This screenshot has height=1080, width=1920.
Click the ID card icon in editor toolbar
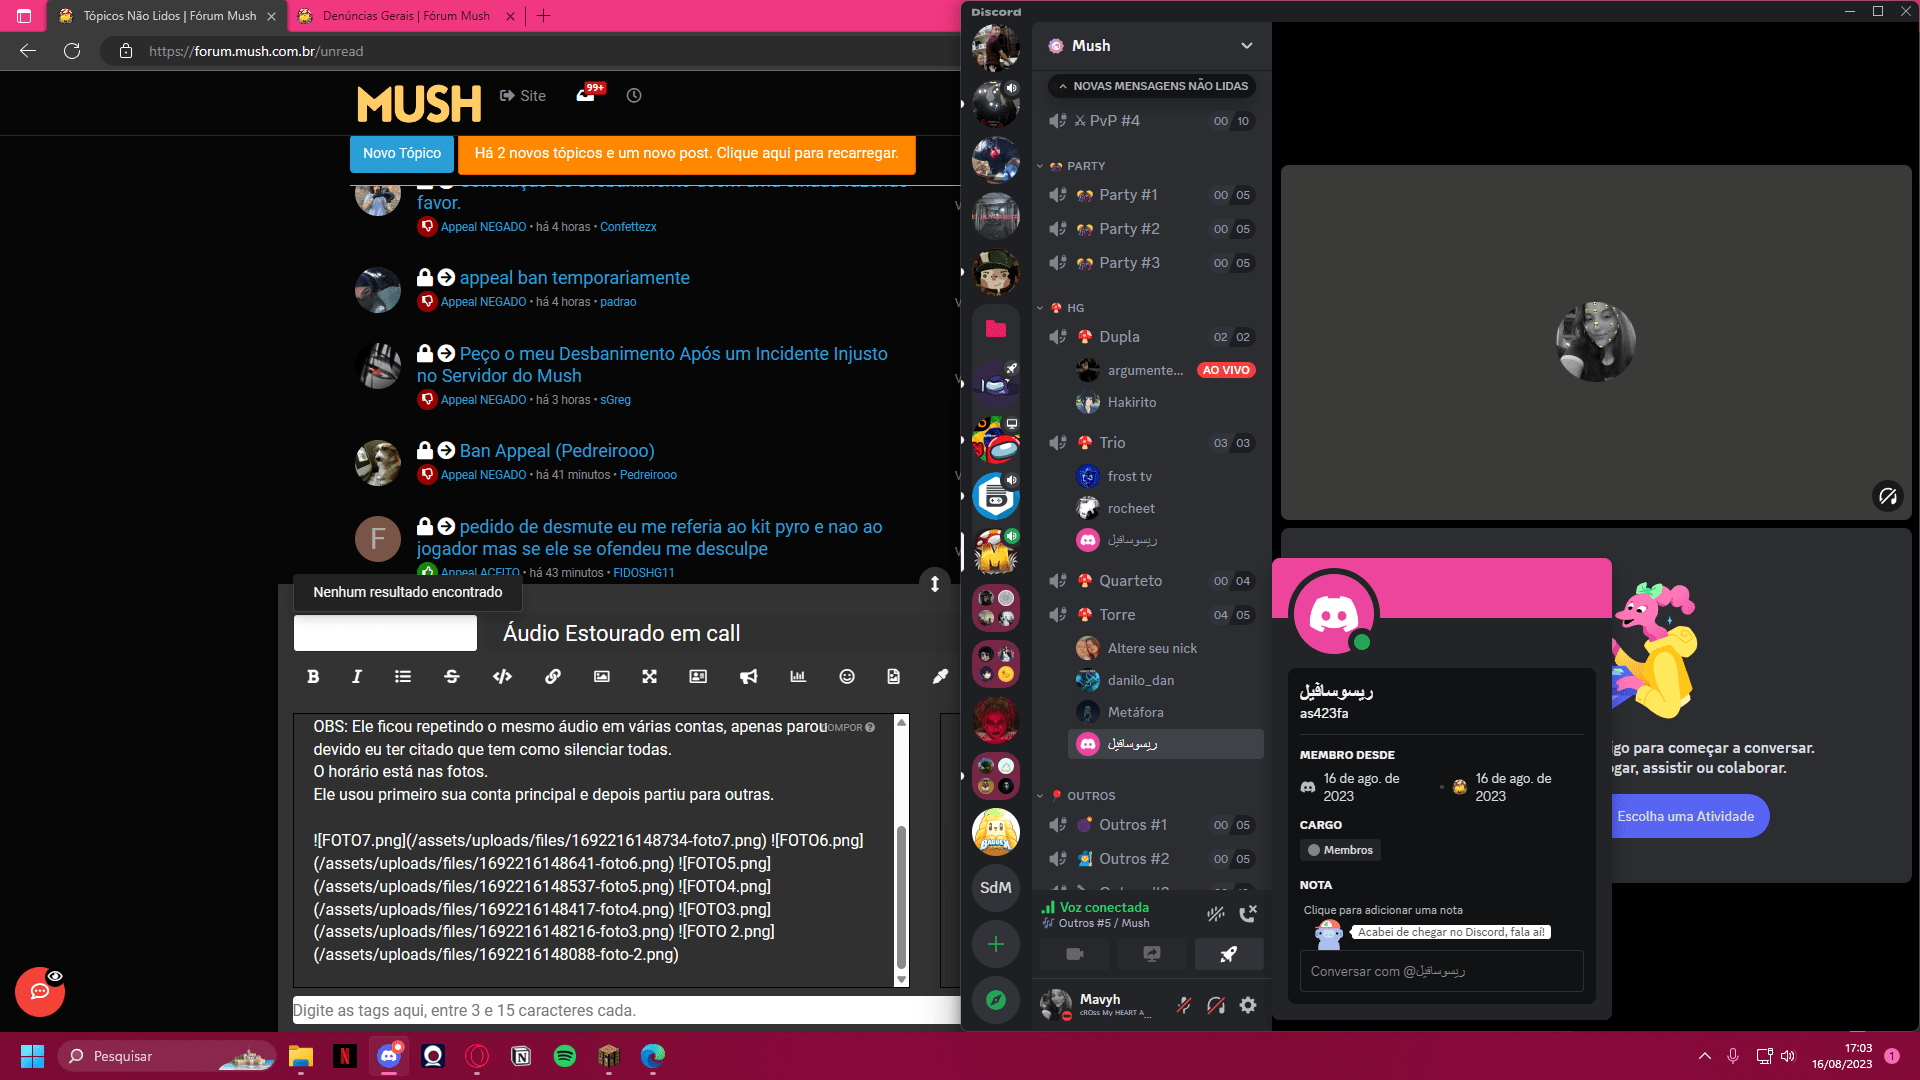tap(698, 677)
